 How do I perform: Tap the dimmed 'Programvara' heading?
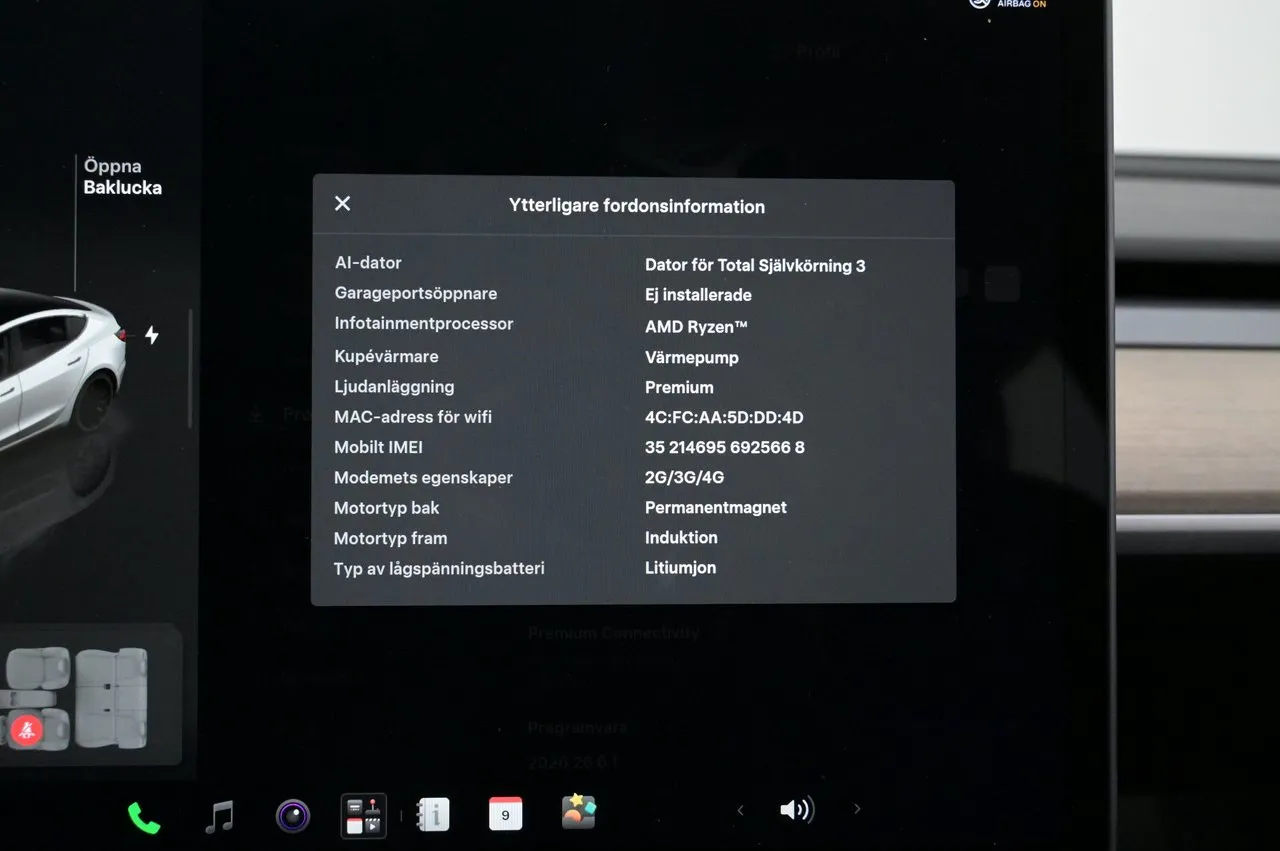point(577,728)
